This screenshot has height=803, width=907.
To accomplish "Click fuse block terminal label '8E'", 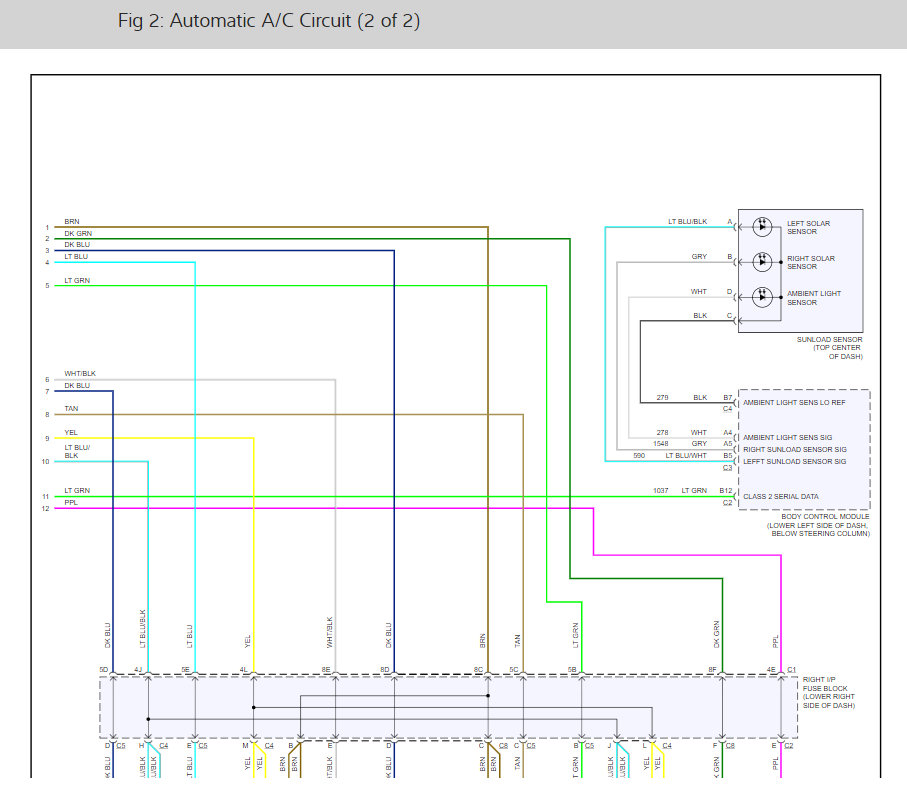I will (326, 669).
